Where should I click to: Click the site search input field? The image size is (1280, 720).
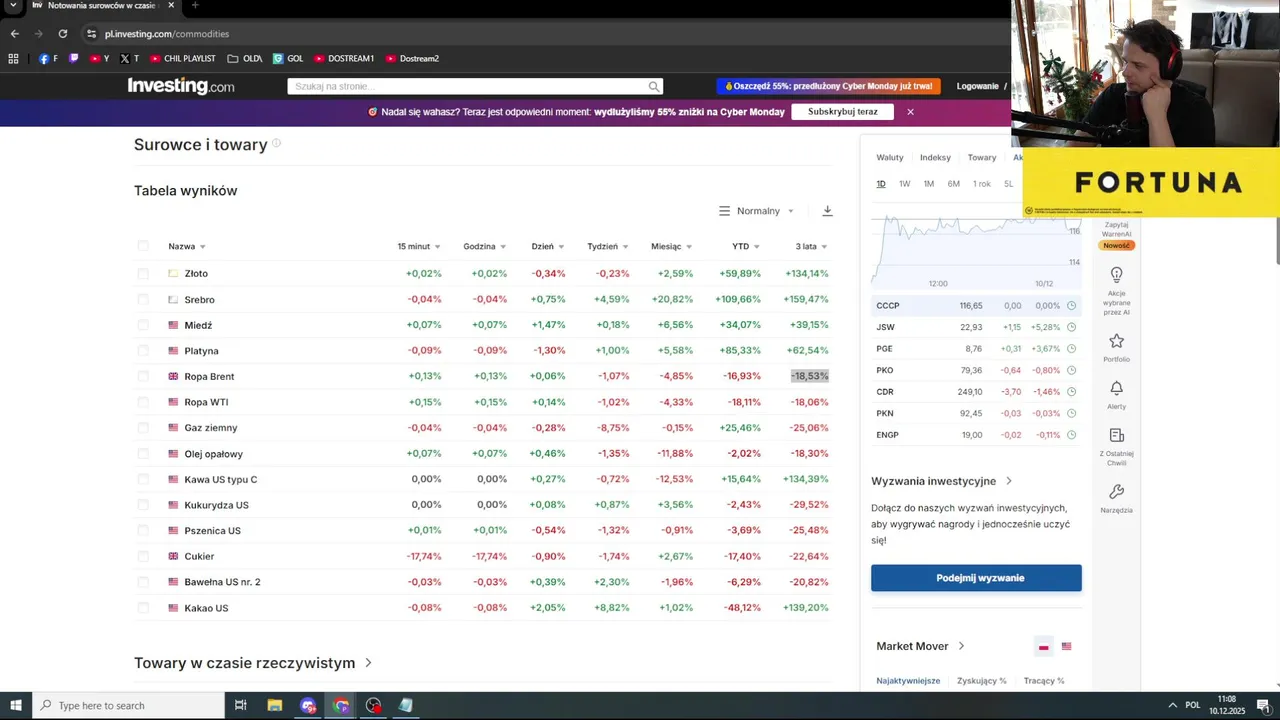pyautogui.click(x=467, y=86)
